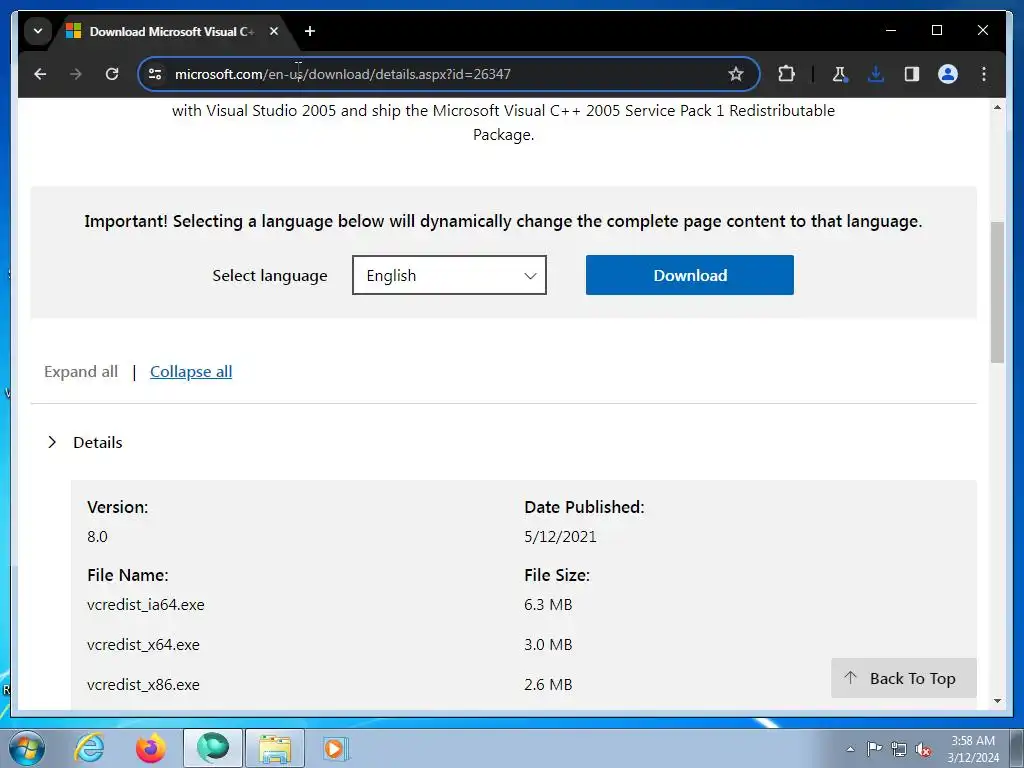Open Windows Explorer from taskbar
This screenshot has height=768, width=1024.
275,748
